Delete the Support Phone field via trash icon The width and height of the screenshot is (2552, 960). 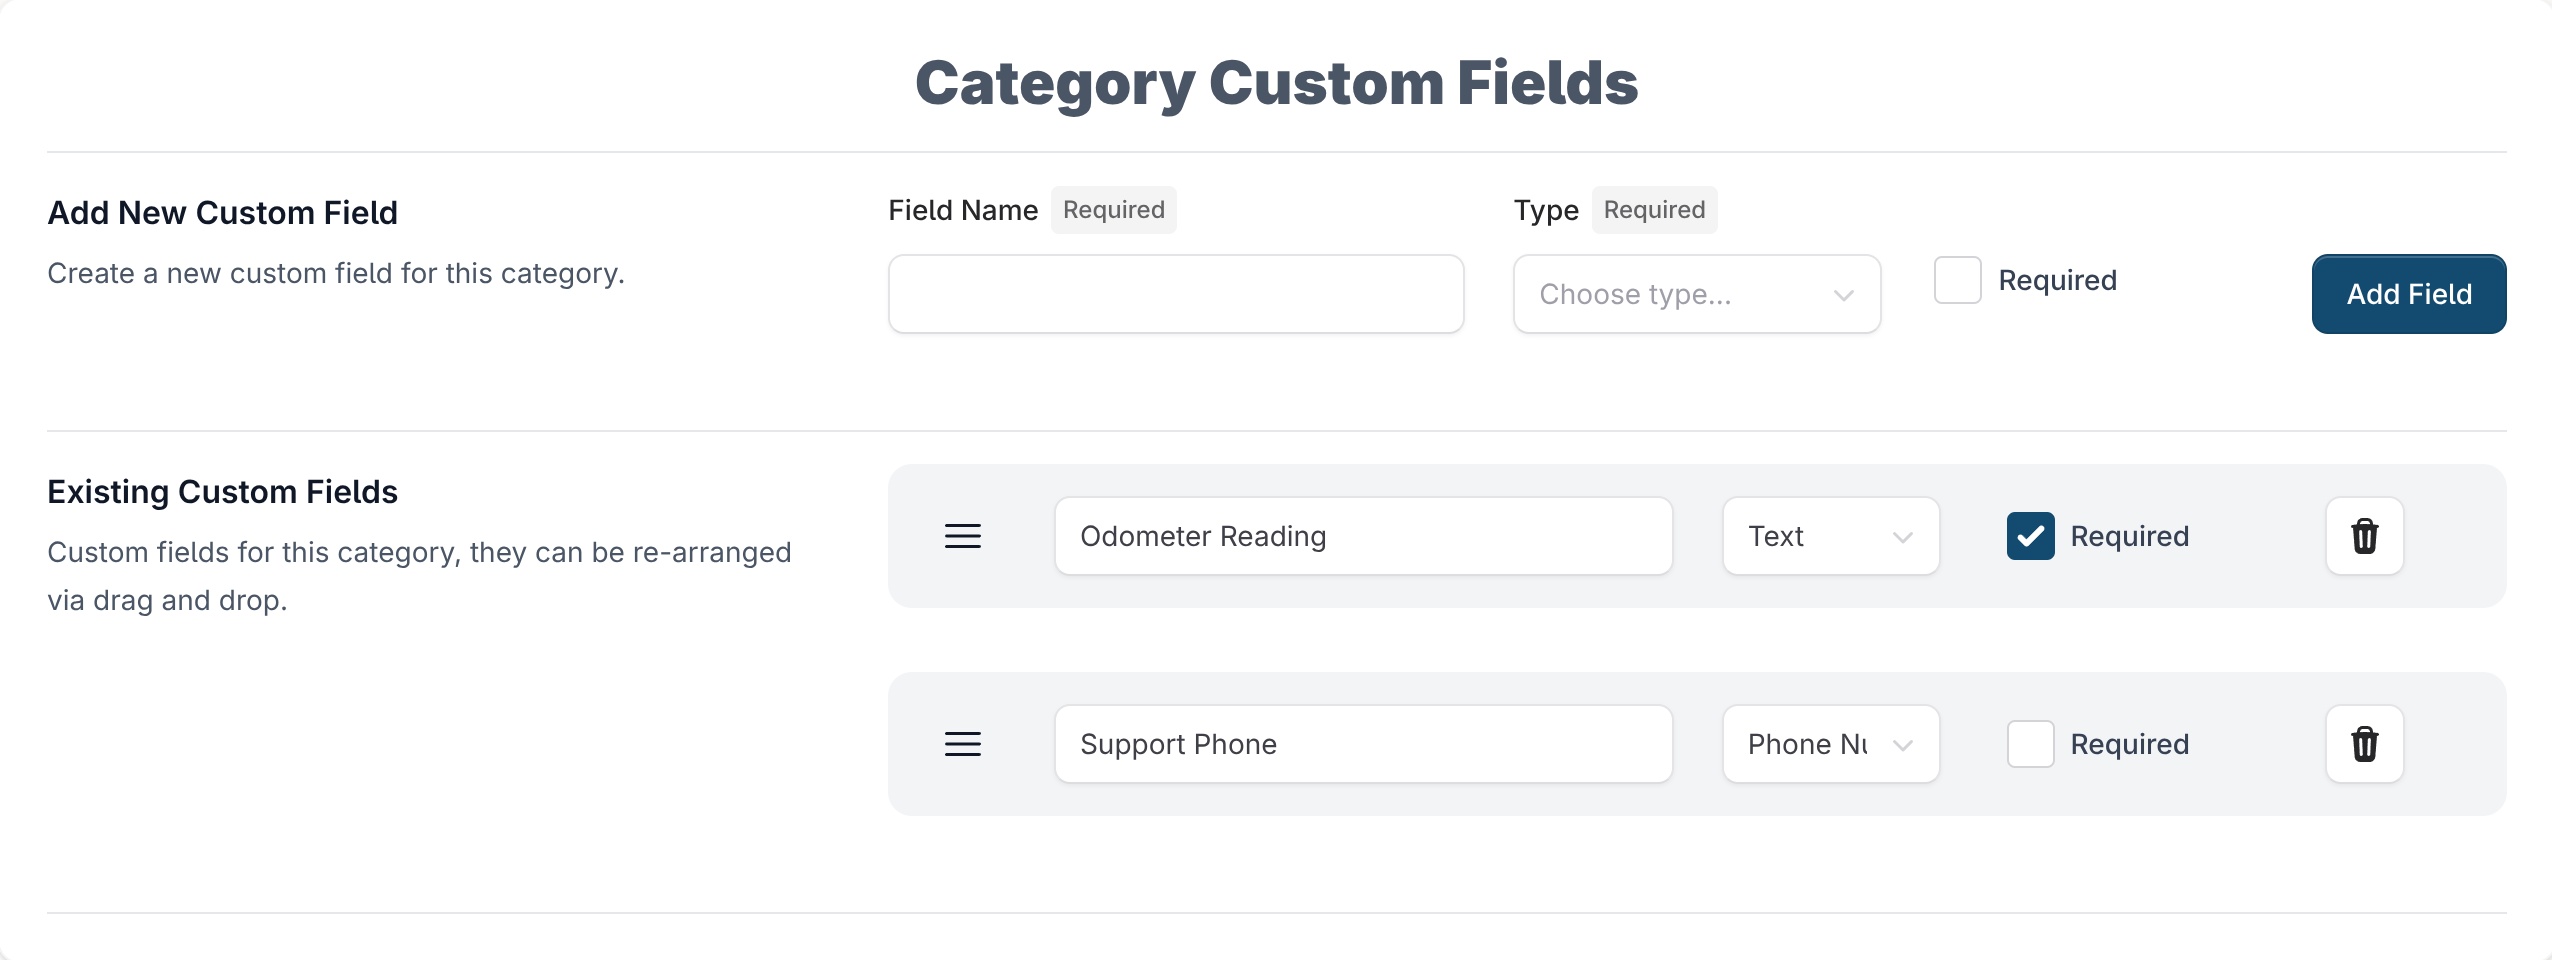pyautogui.click(x=2364, y=744)
